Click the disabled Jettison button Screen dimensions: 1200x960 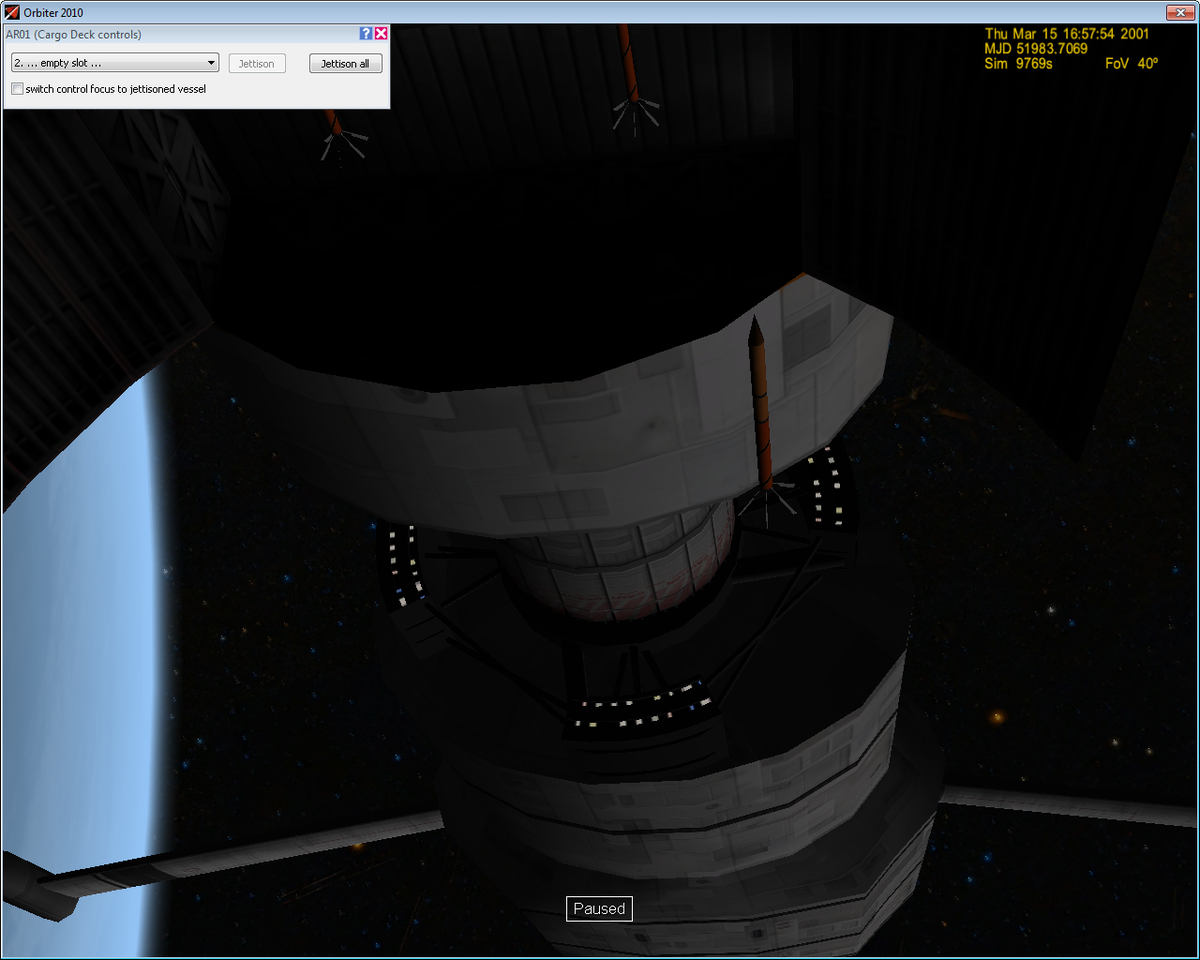[257, 63]
